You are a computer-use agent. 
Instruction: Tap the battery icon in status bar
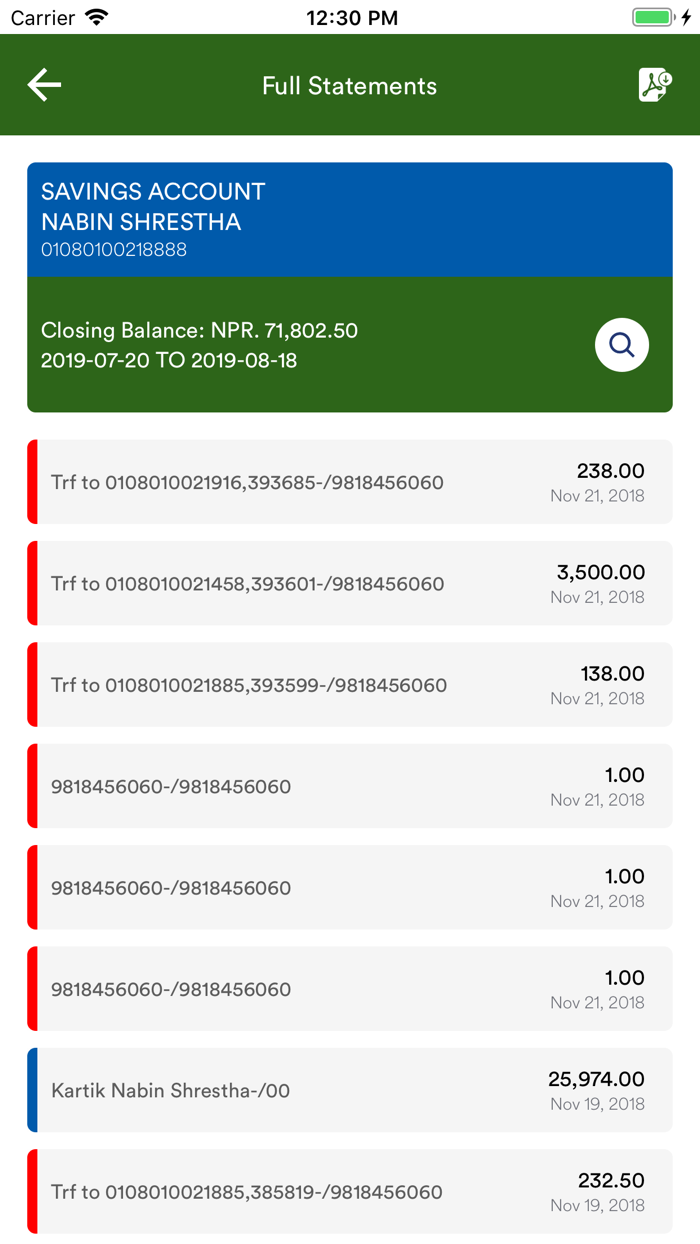[653, 18]
